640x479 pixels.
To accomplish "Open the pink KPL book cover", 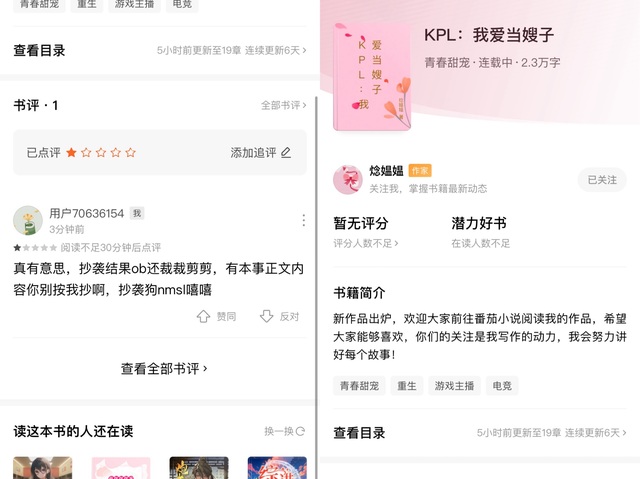I will coord(372,77).
